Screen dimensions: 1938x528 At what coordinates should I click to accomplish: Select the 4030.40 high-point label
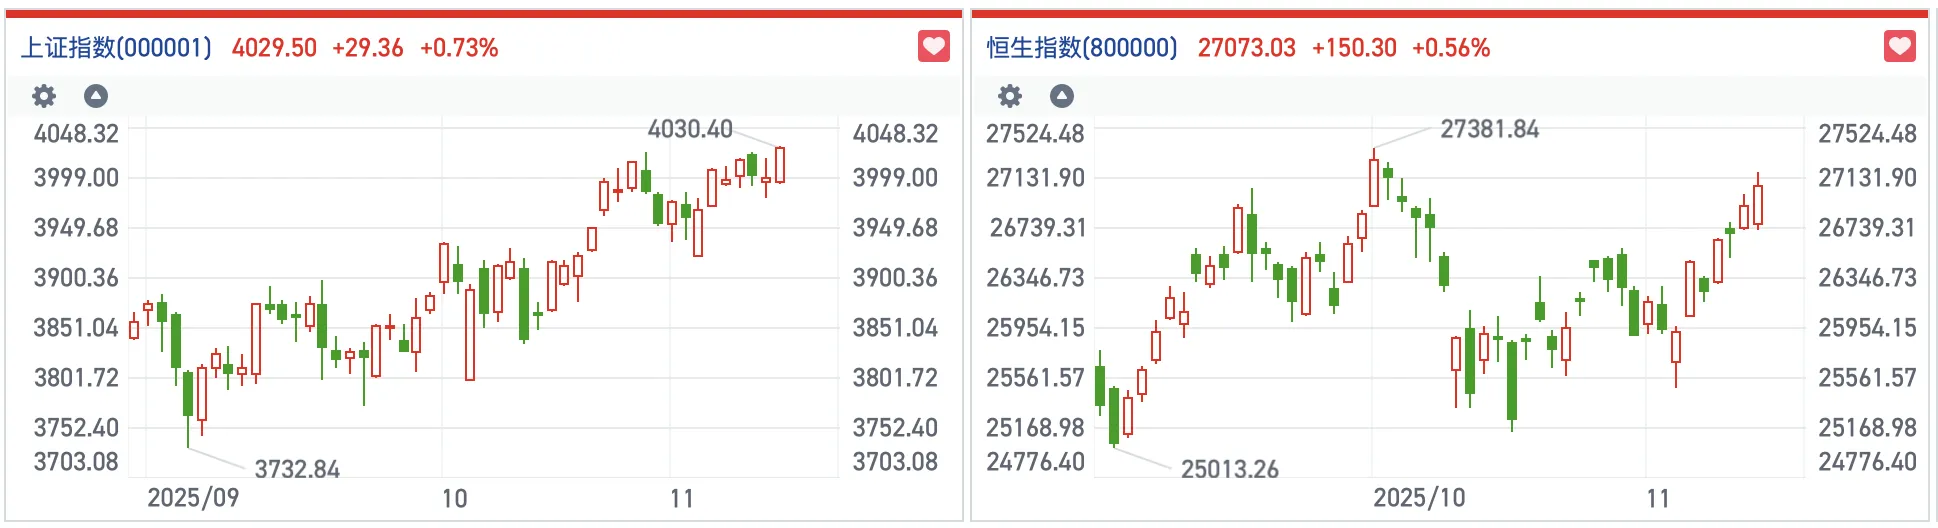click(x=690, y=129)
